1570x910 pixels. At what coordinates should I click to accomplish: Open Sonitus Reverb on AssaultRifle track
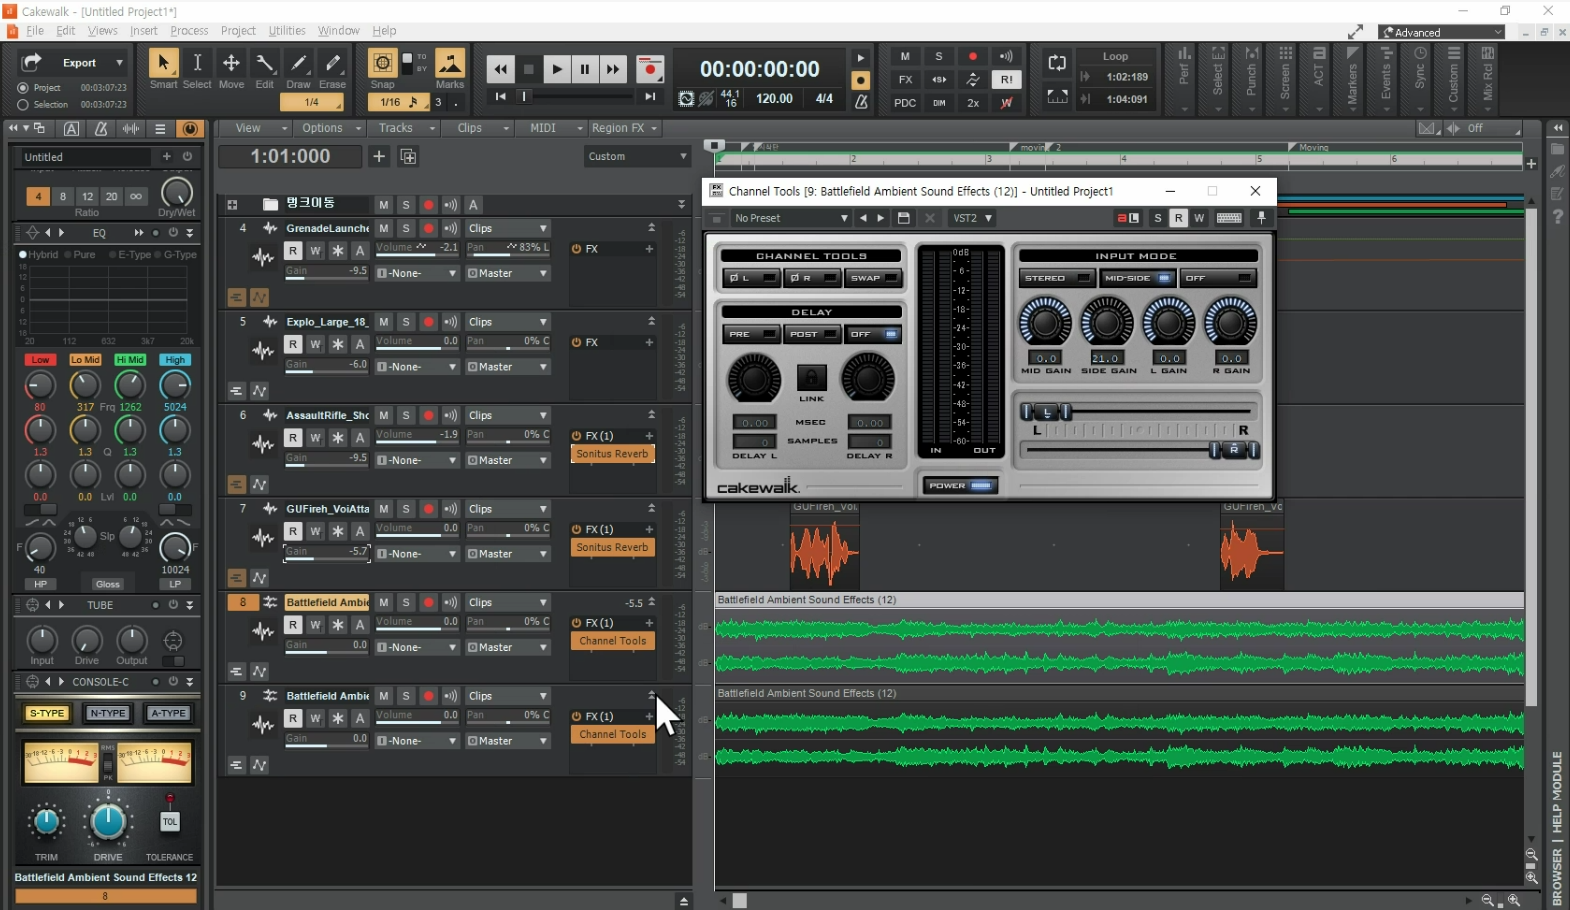pos(612,454)
